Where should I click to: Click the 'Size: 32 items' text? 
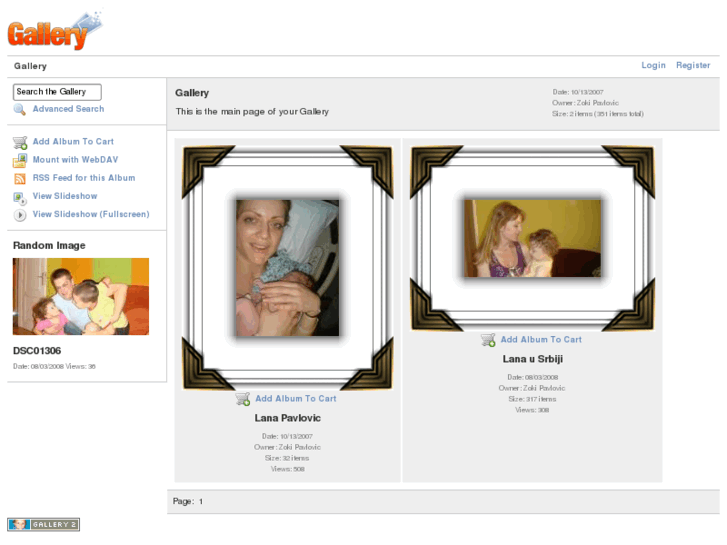coord(287,458)
